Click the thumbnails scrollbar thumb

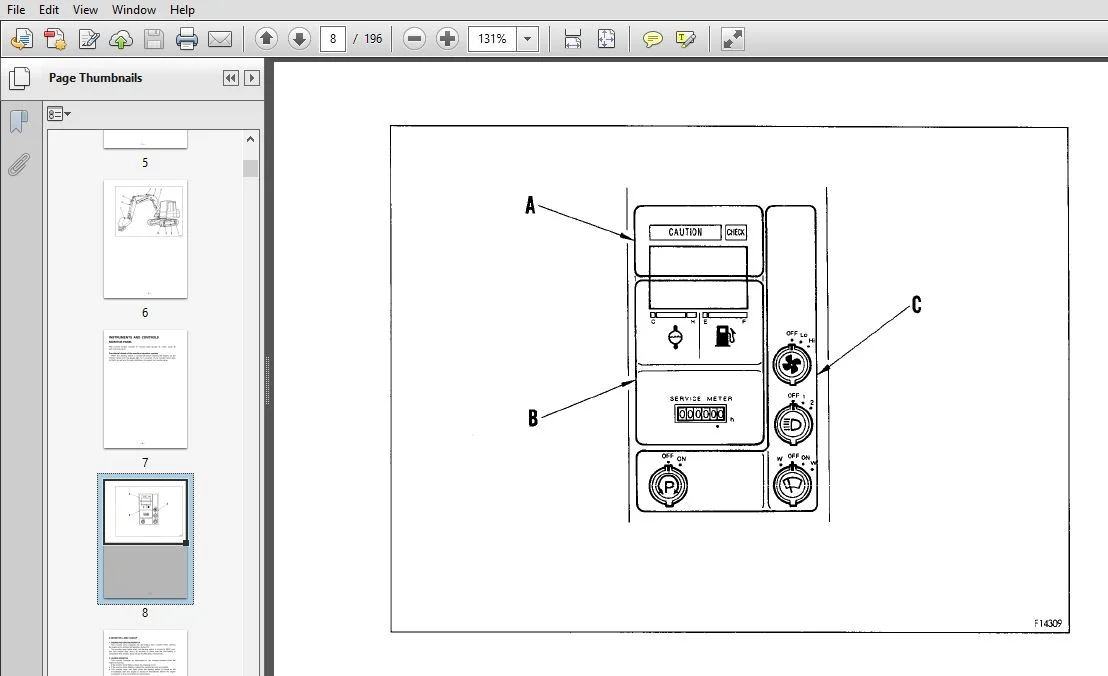pos(250,168)
